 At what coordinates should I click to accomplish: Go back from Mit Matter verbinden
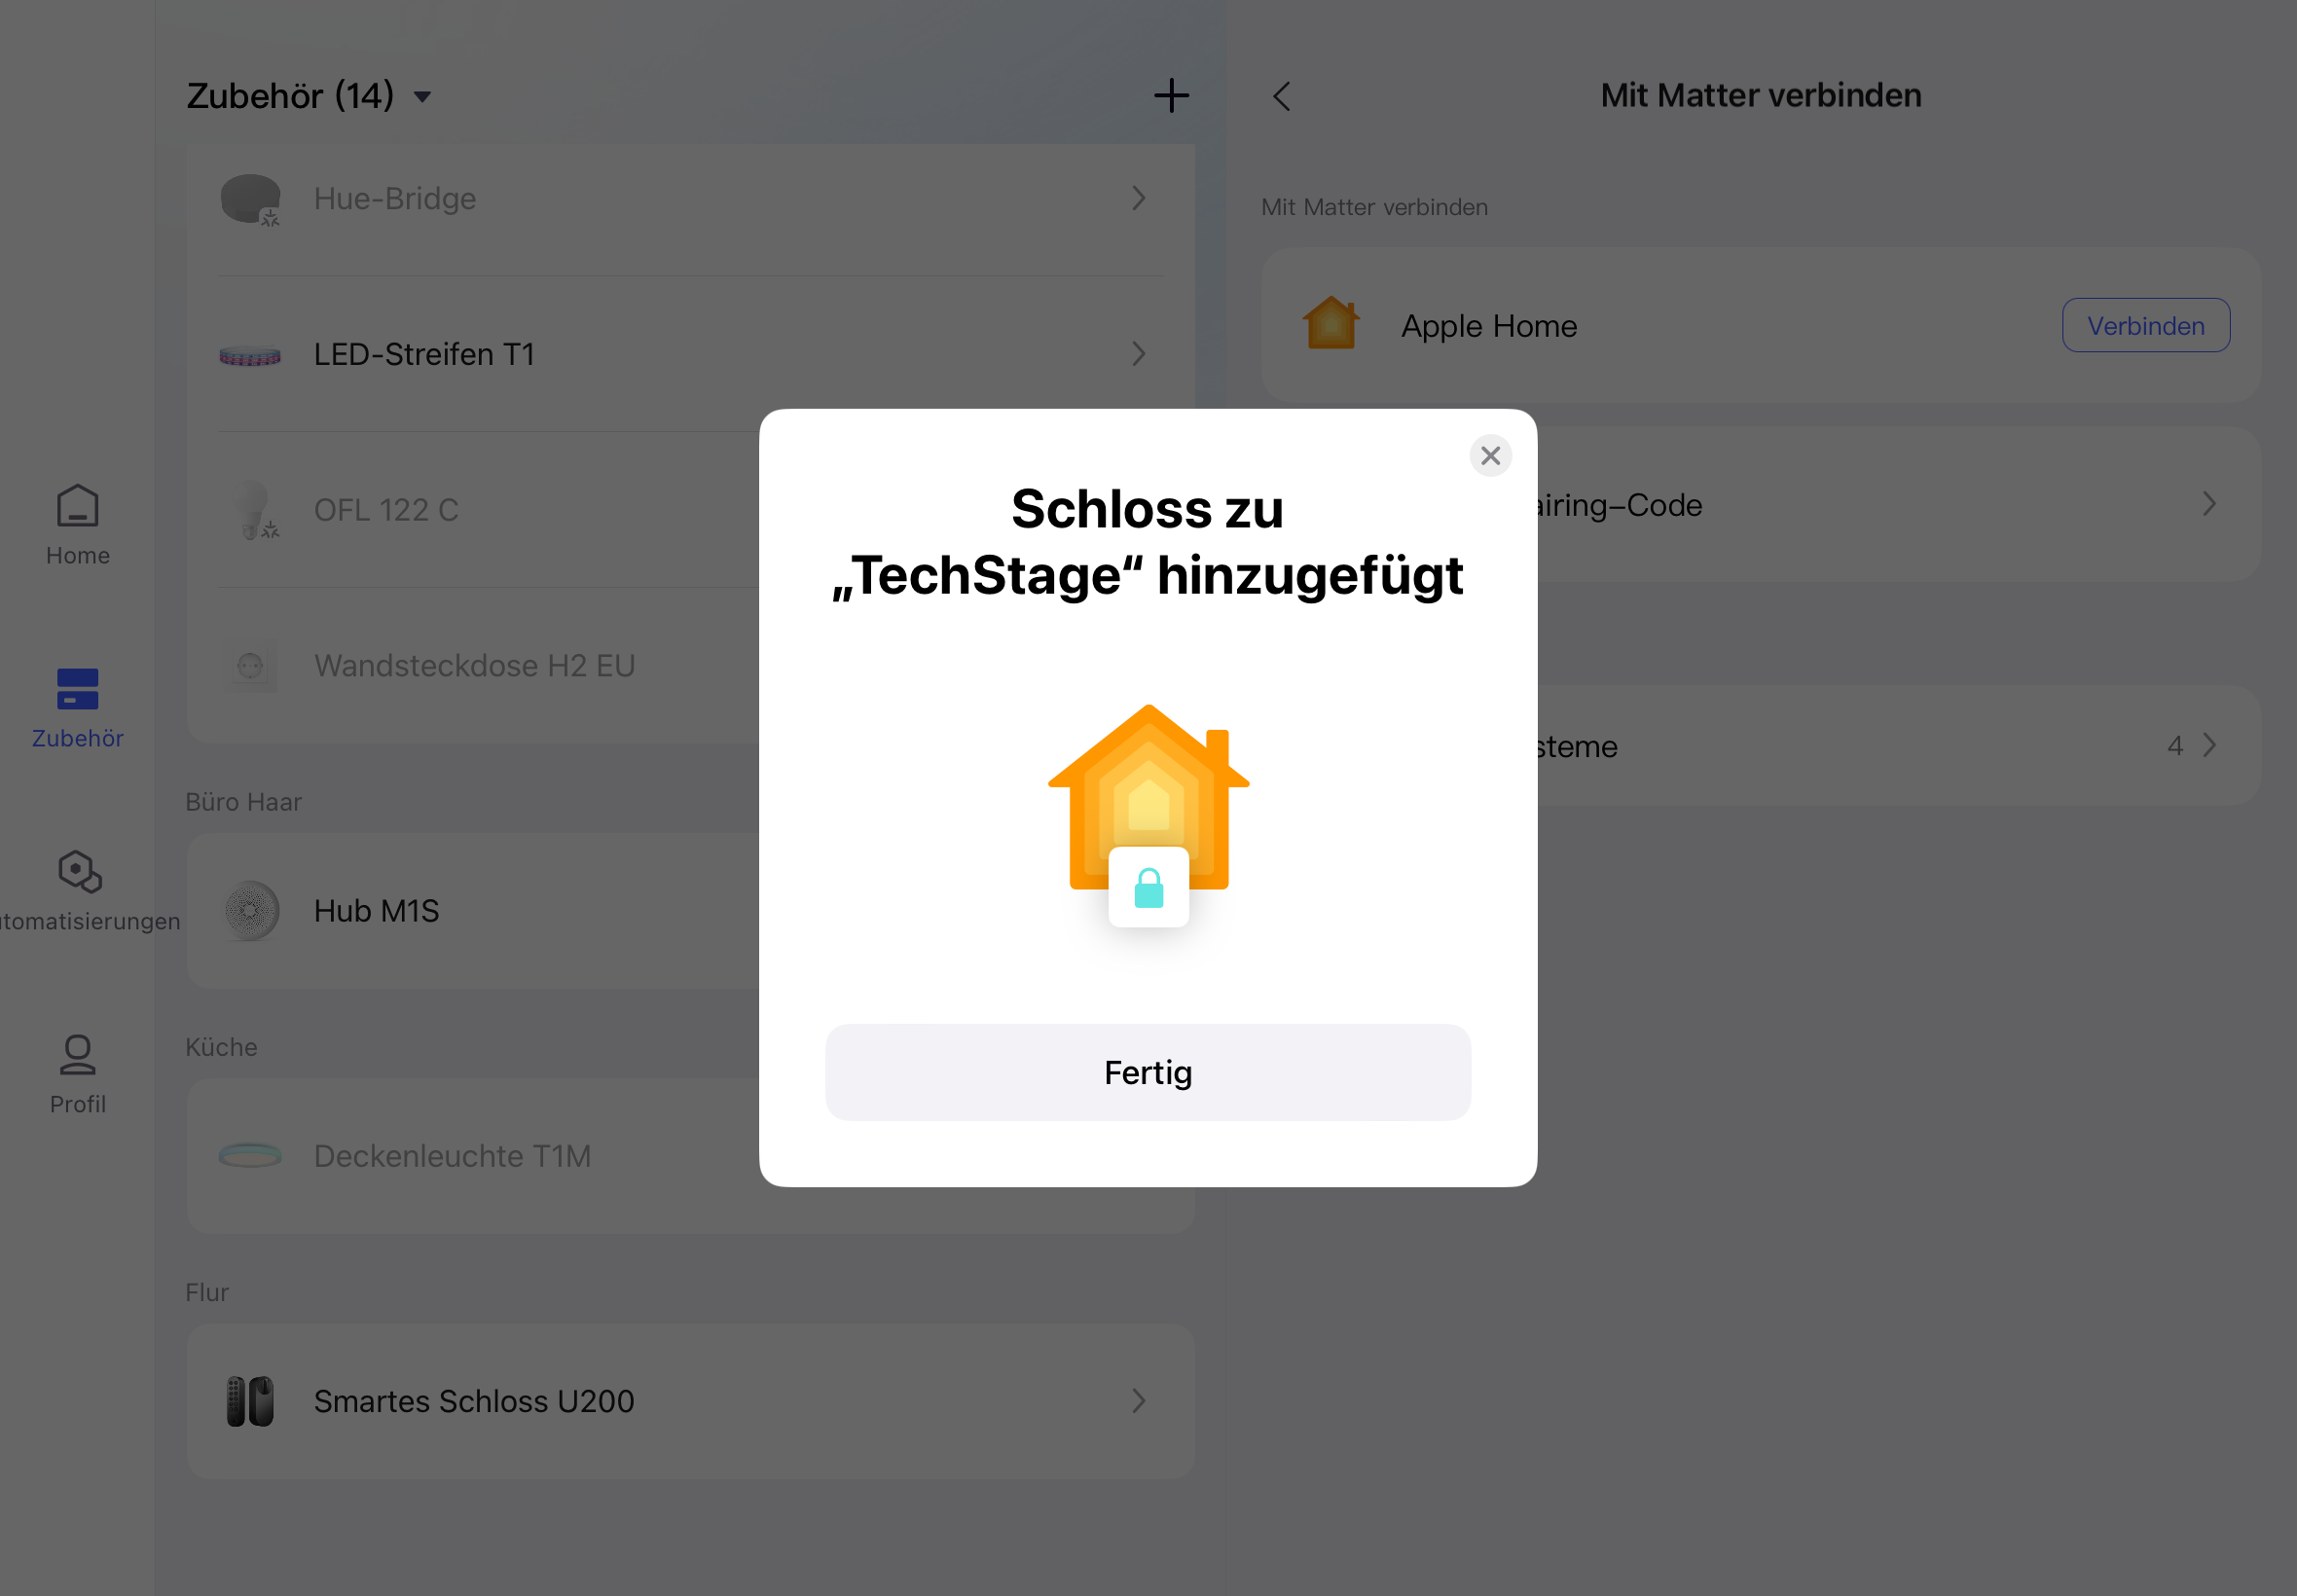click(1282, 96)
